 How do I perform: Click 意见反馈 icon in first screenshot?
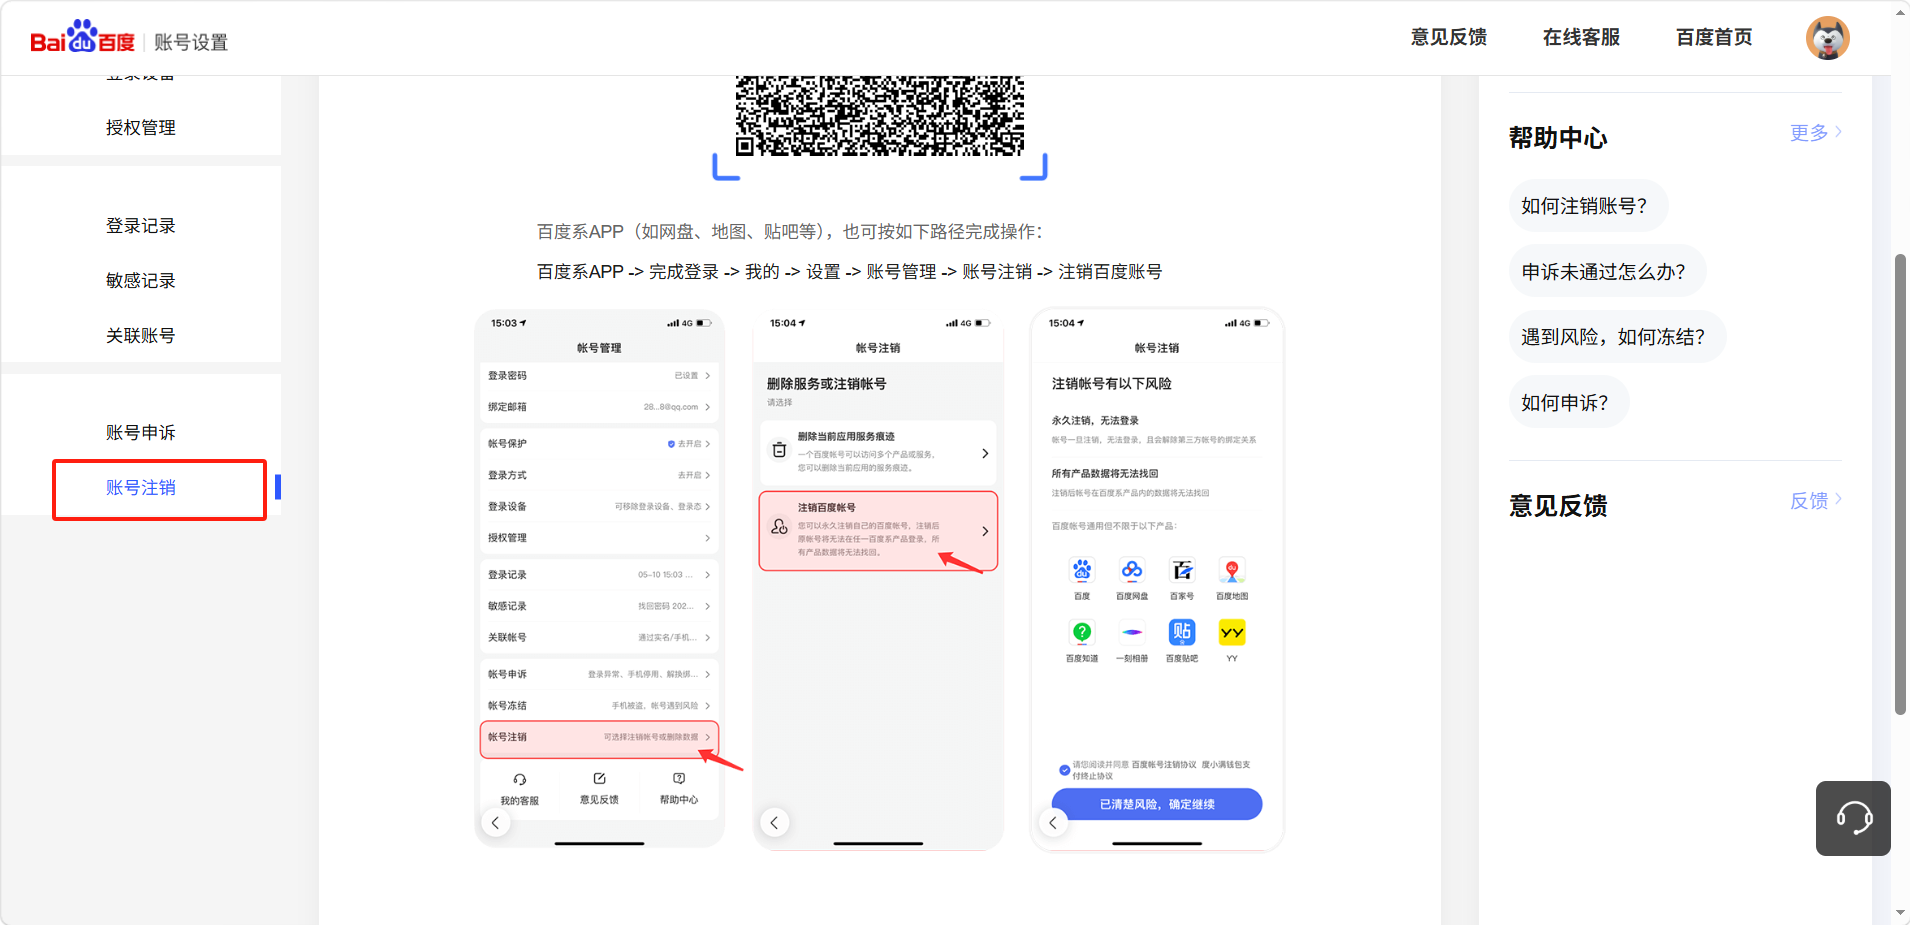(599, 778)
